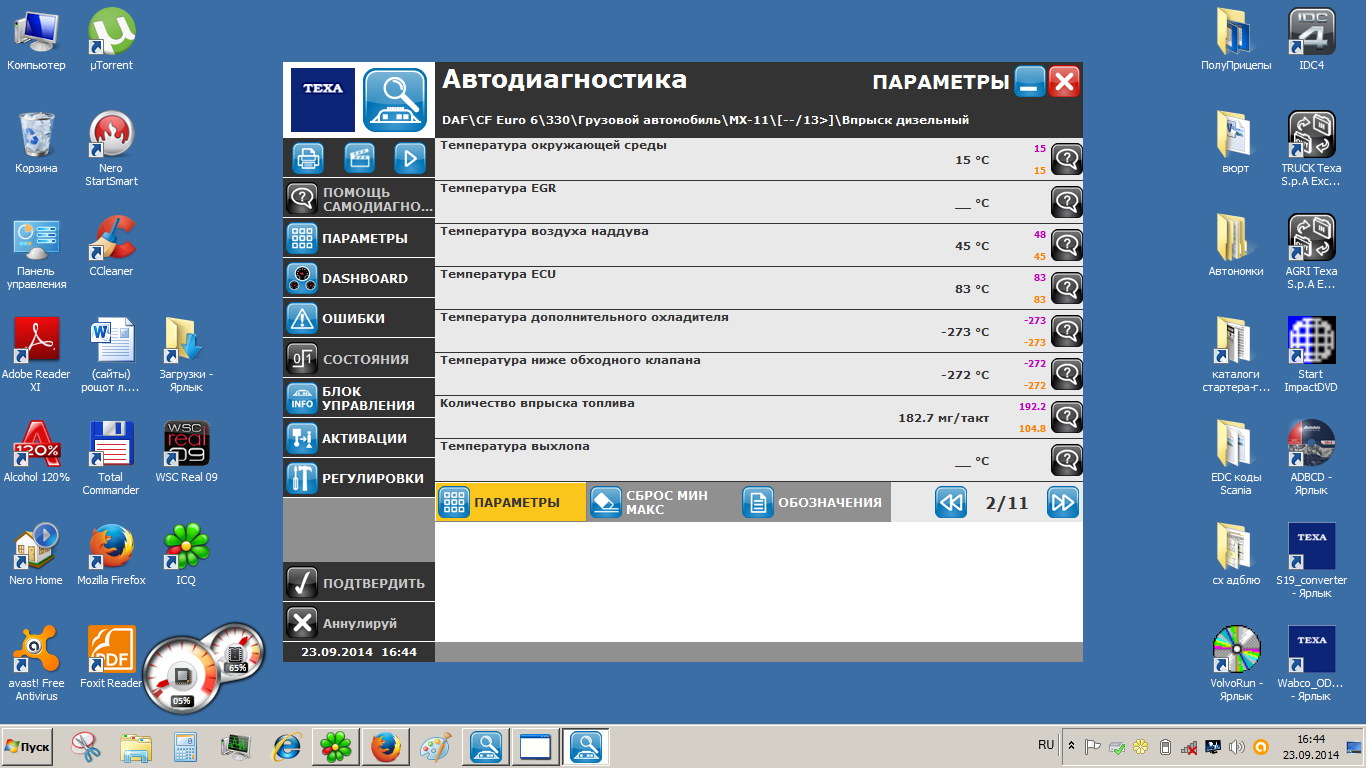1366x768 pixels.
Task: Open the ОШИБКИ errors section
Action: point(359,318)
